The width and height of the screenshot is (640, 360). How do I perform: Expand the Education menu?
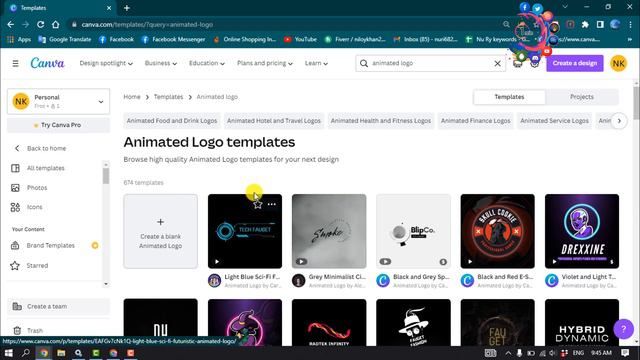[x=207, y=63]
